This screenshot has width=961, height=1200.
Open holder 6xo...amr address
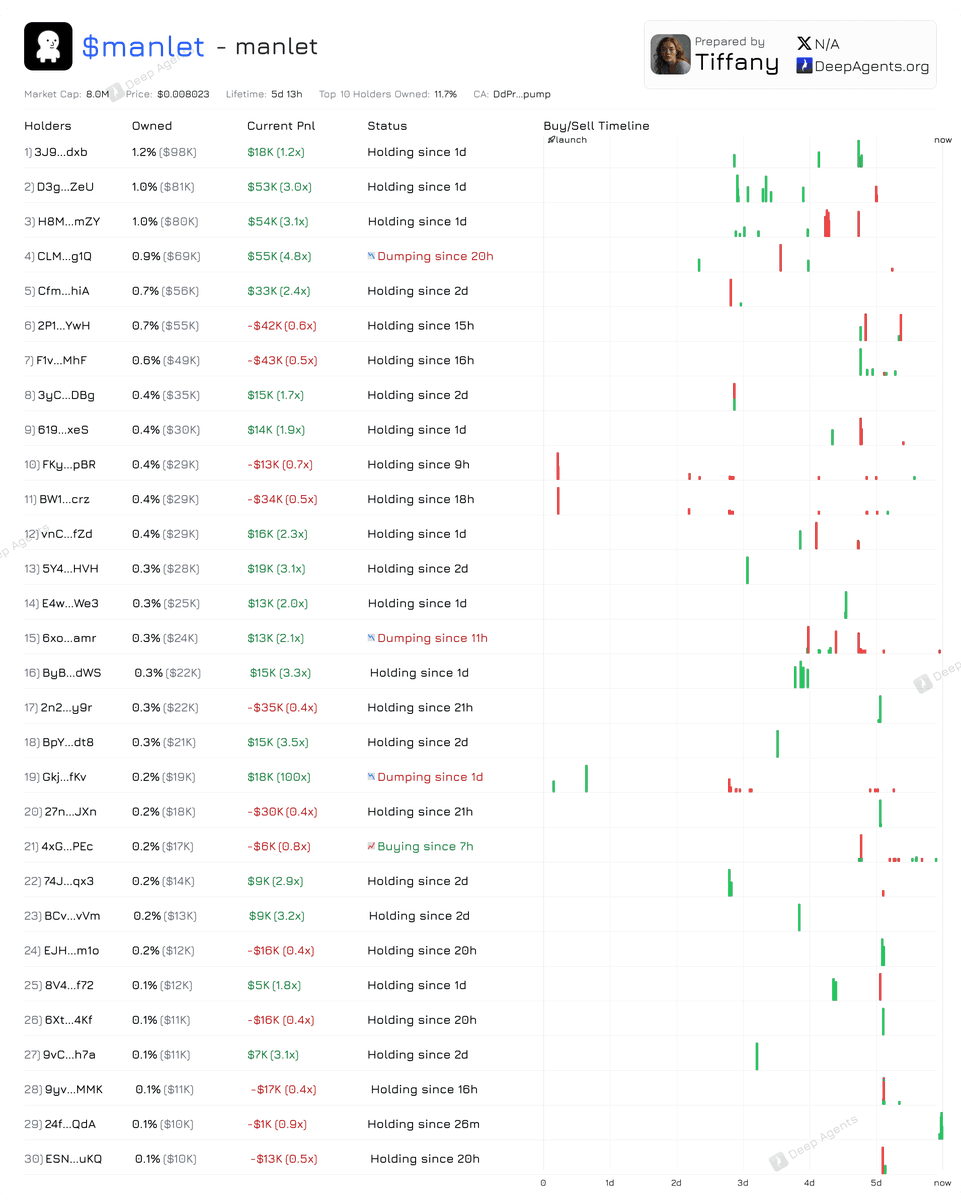point(69,638)
